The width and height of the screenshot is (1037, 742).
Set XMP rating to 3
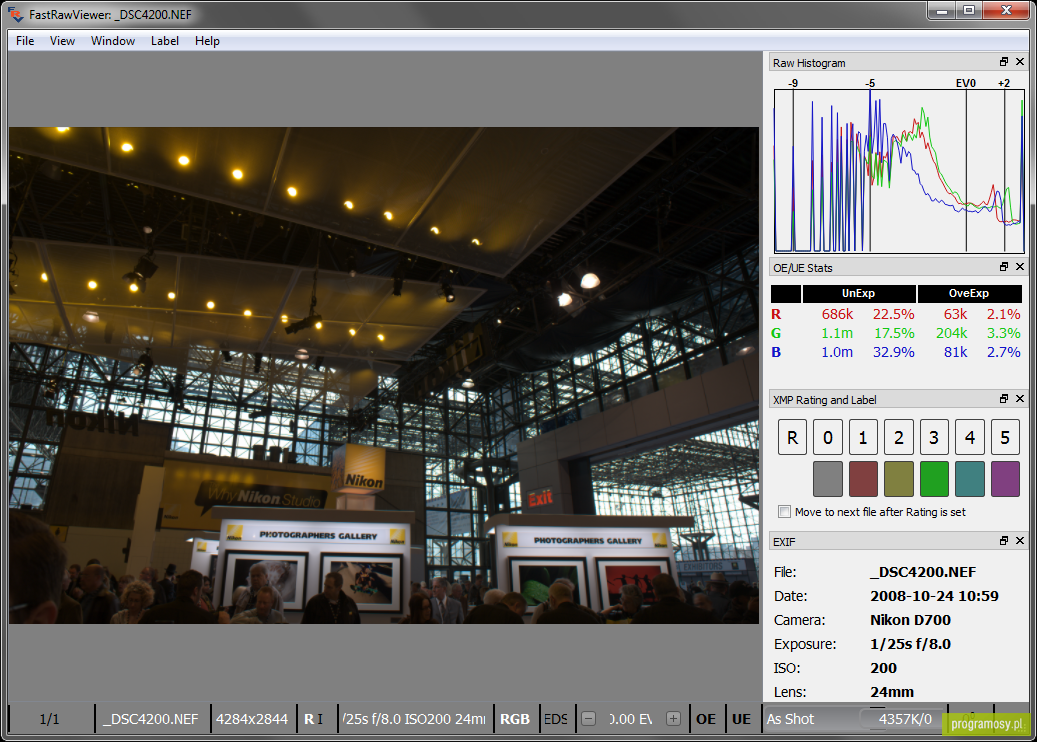click(934, 437)
